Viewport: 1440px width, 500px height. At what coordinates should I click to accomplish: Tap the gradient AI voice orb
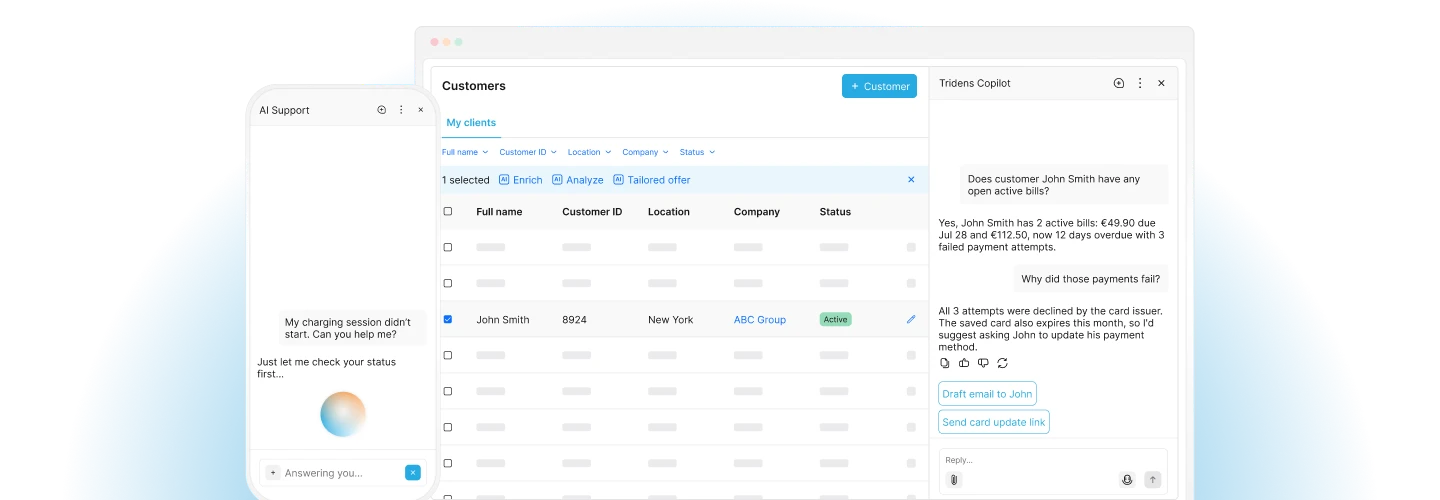343,414
